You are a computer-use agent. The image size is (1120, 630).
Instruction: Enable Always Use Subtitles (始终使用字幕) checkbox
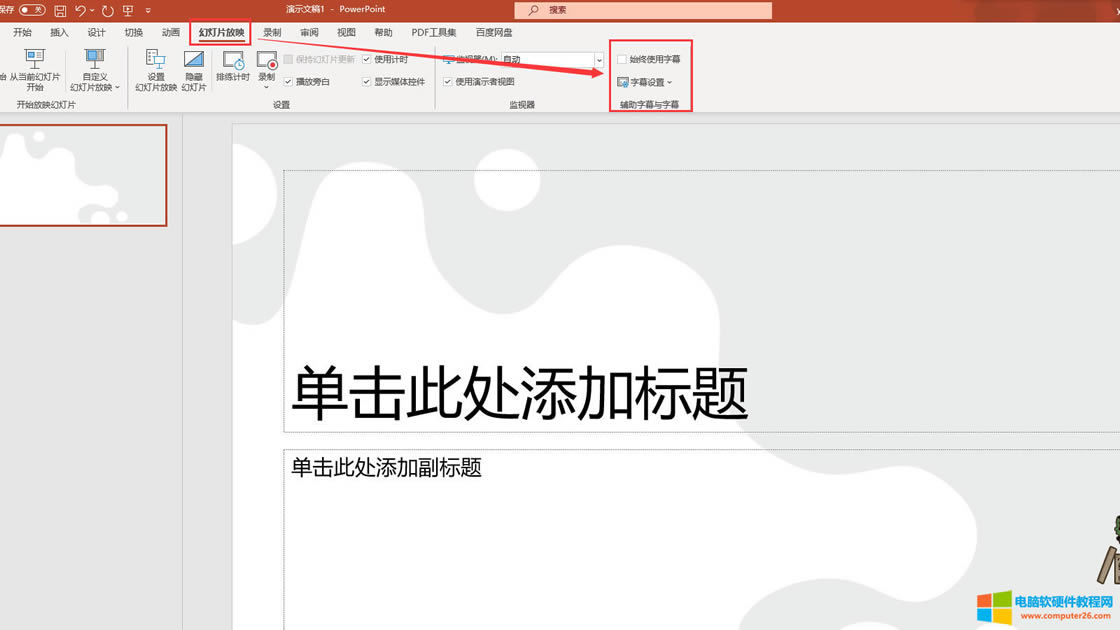pos(622,60)
